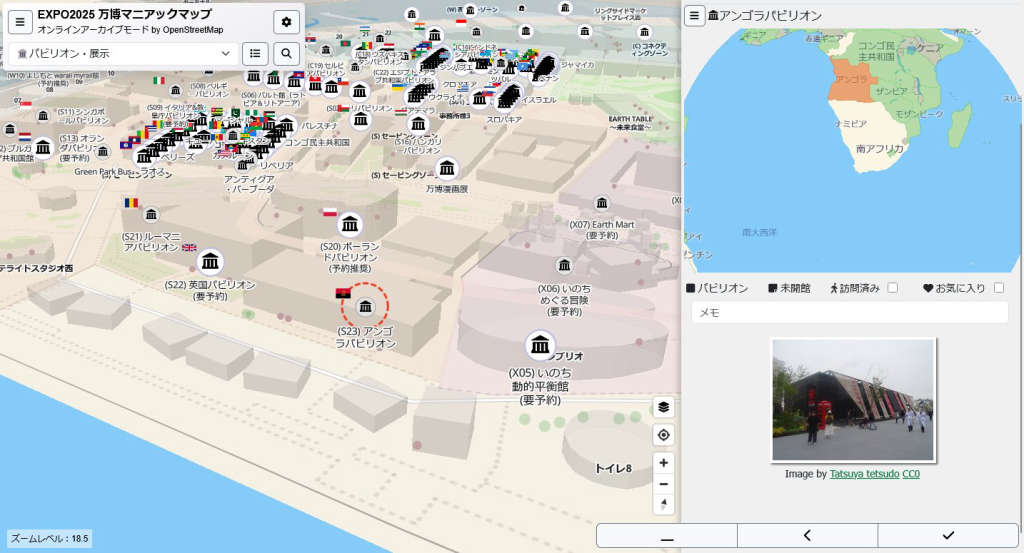Screen dimensions: 1024x553
Task: Expand the パビリオン・展示 category dropdown
Action: tap(125, 53)
